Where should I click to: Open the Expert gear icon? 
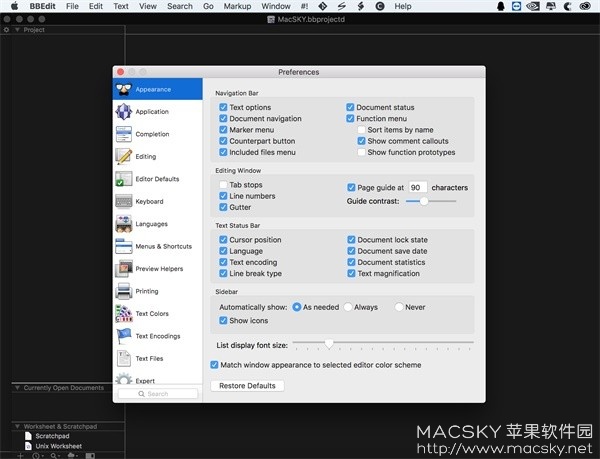pyautogui.click(x=124, y=379)
